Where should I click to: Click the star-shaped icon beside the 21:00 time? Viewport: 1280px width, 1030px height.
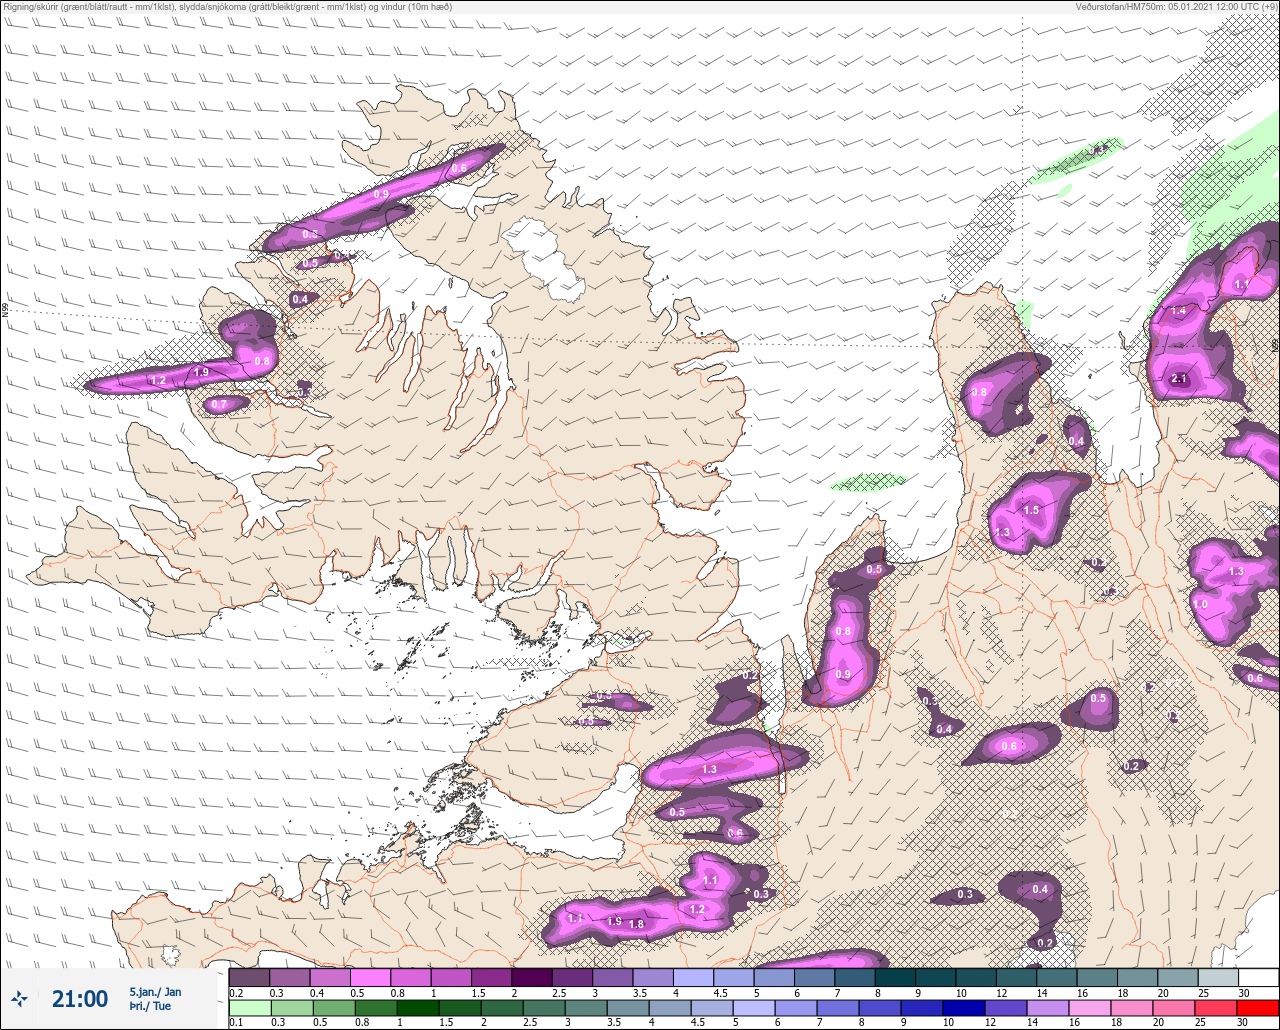pyautogui.click(x=19, y=998)
